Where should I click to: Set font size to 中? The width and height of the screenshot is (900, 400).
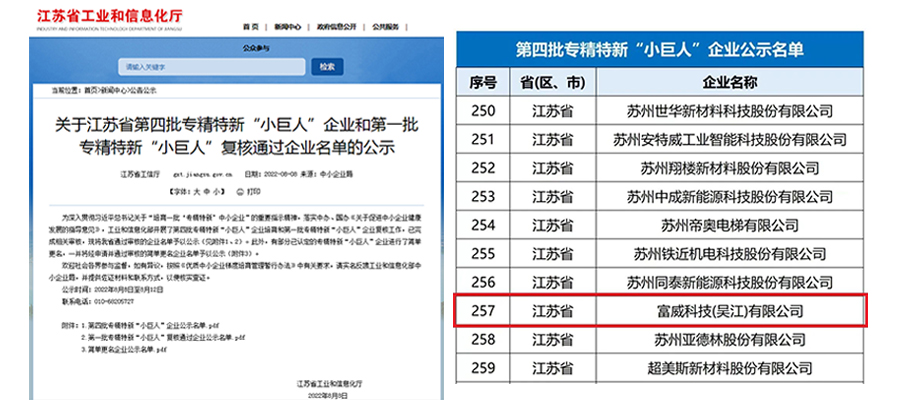(x=205, y=191)
